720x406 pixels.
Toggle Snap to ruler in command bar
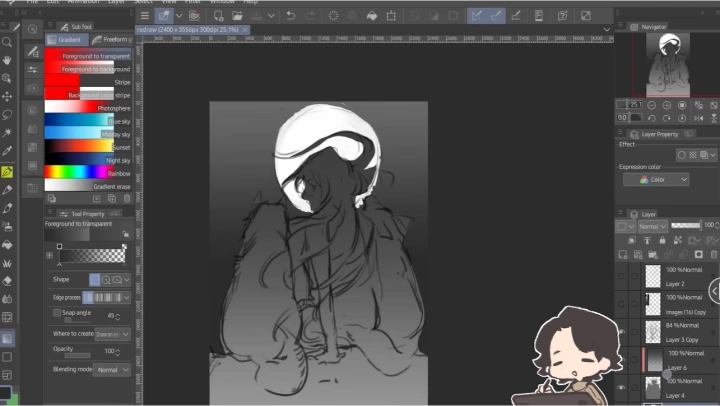tap(477, 16)
